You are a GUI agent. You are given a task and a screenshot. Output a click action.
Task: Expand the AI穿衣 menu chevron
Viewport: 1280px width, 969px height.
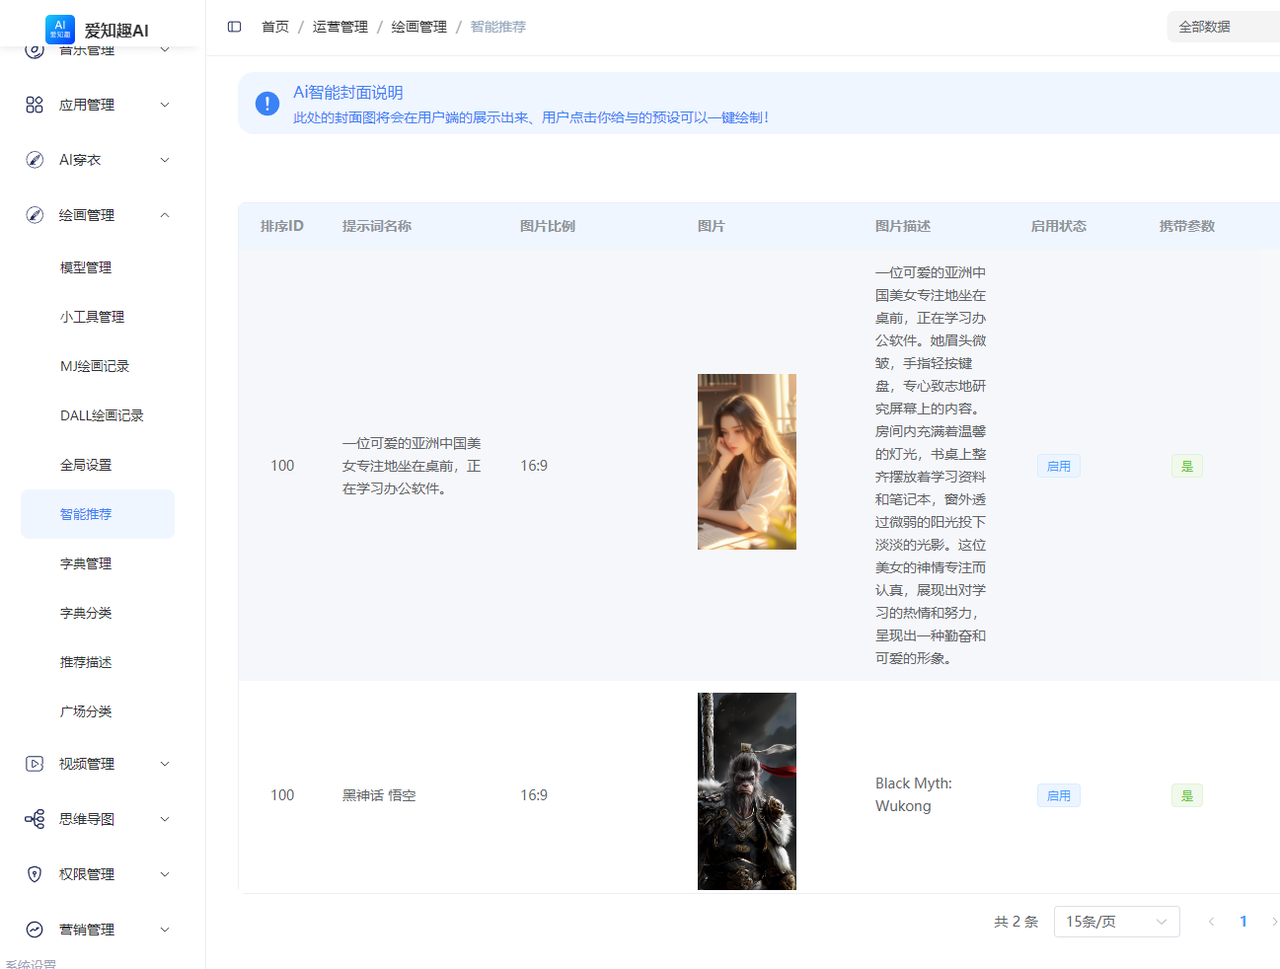(x=165, y=160)
